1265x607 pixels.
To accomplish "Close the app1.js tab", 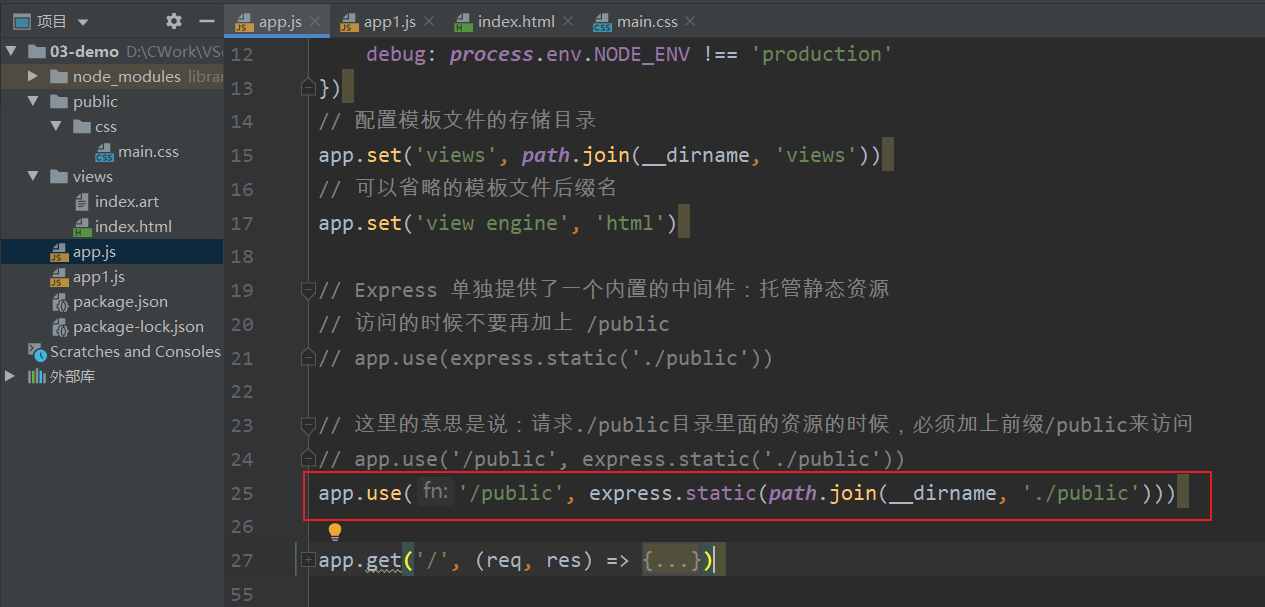I will [x=427, y=21].
